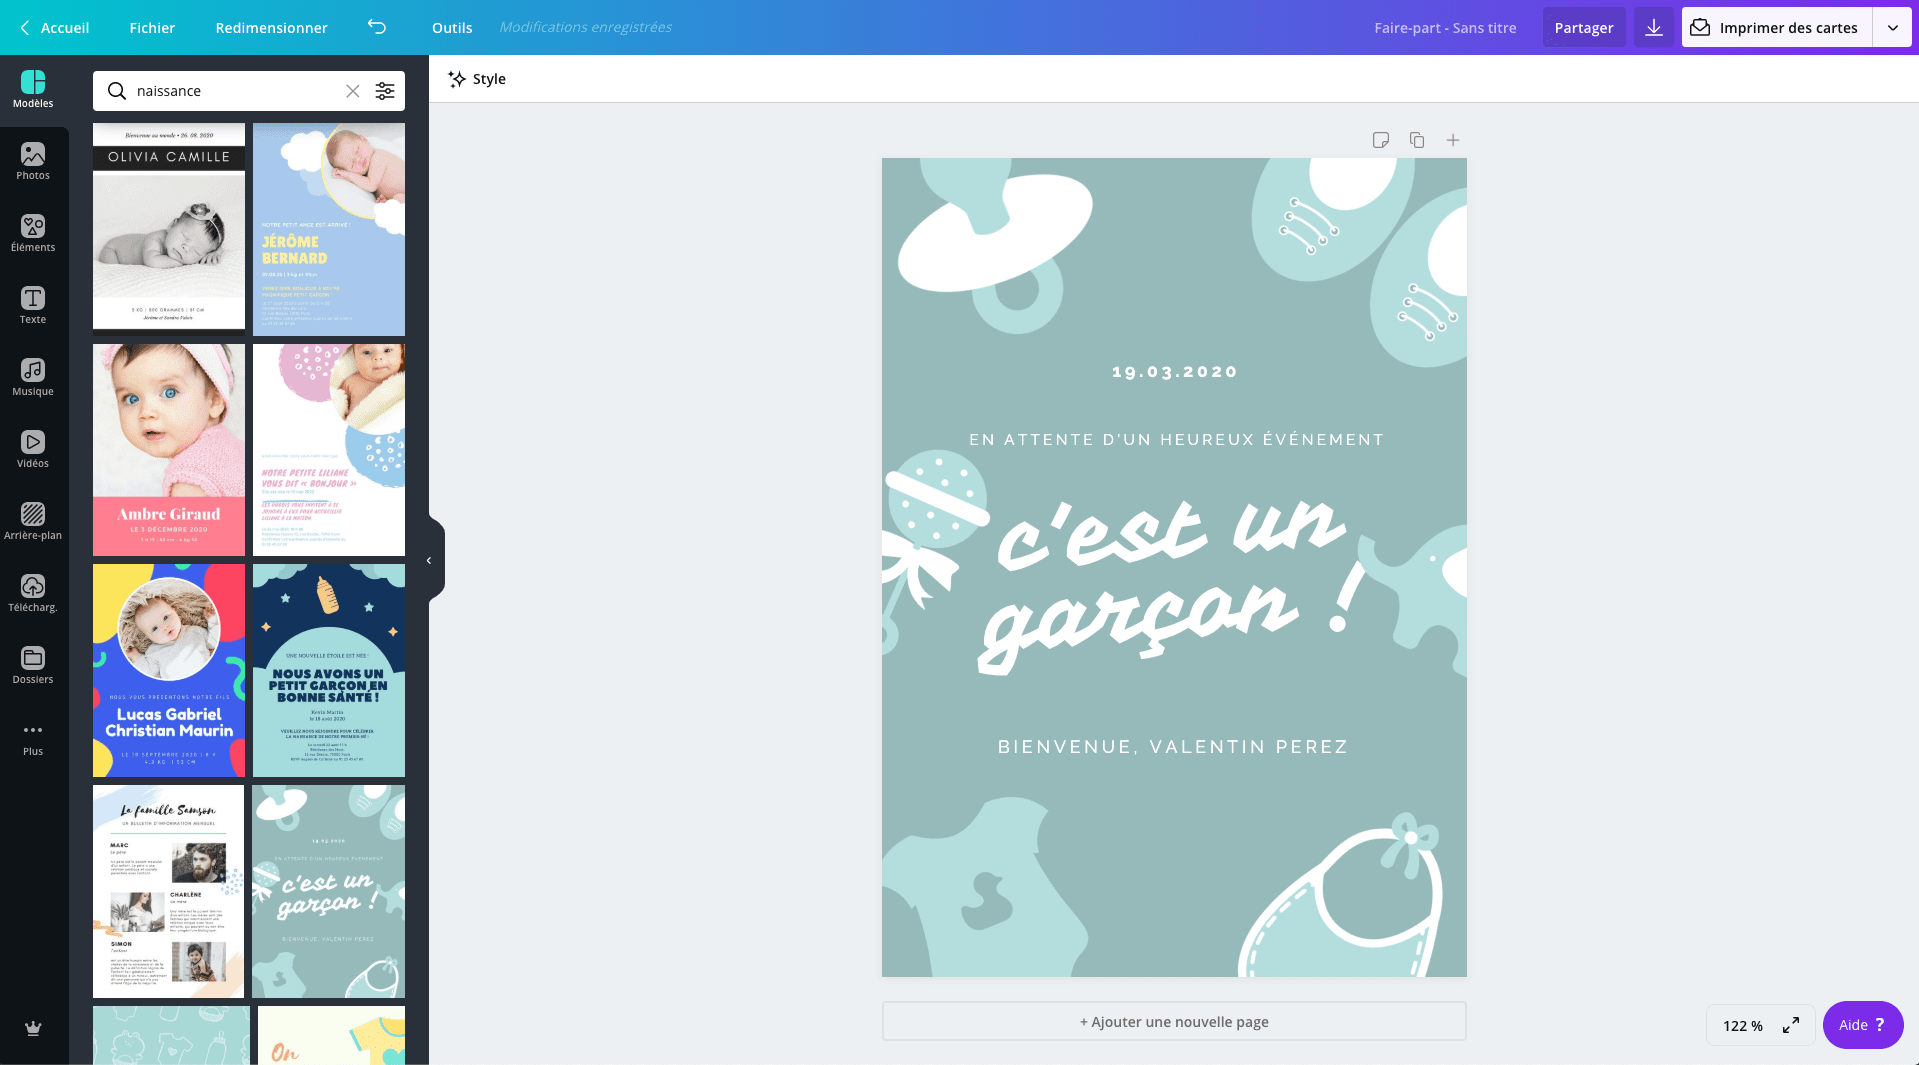This screenshot has width=1919, height=1065.
Task: Collapse the templates side panel
Action: click(x=430, y=560)
